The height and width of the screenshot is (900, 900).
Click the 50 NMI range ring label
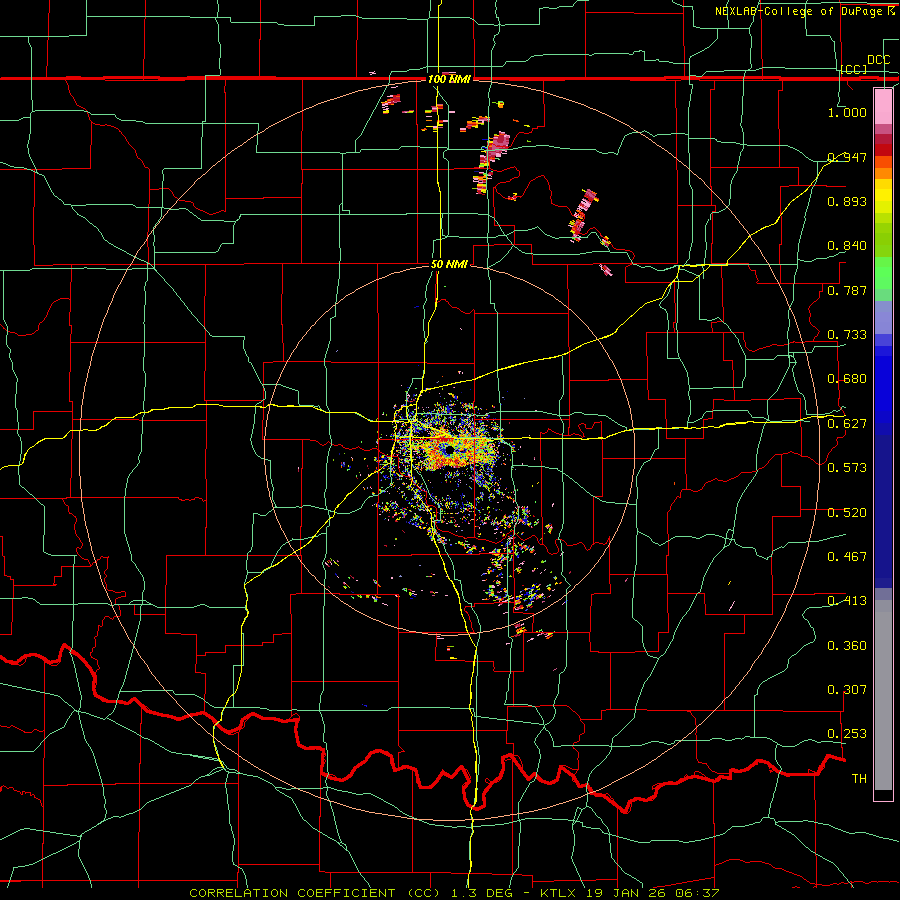click(x=449, y=265)
